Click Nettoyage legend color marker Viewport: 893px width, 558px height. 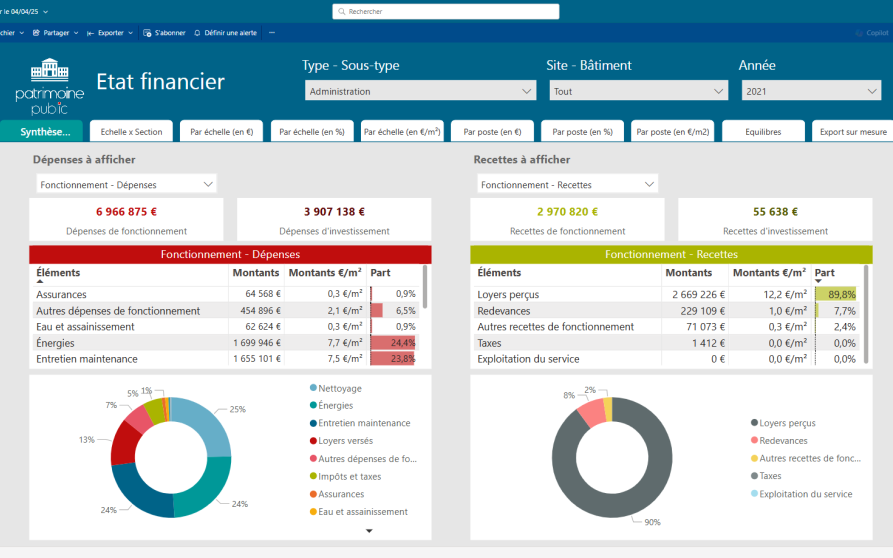point(313,388)
